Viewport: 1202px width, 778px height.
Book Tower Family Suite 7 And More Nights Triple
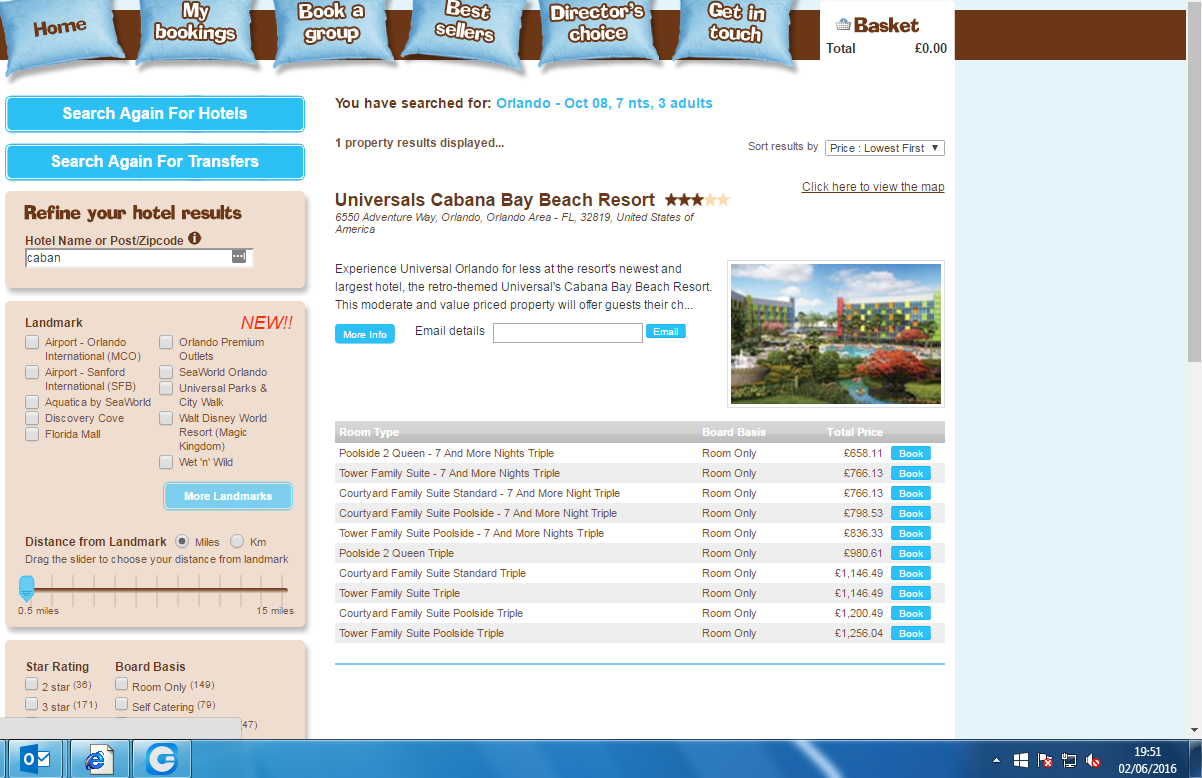[x=911, y=473]
